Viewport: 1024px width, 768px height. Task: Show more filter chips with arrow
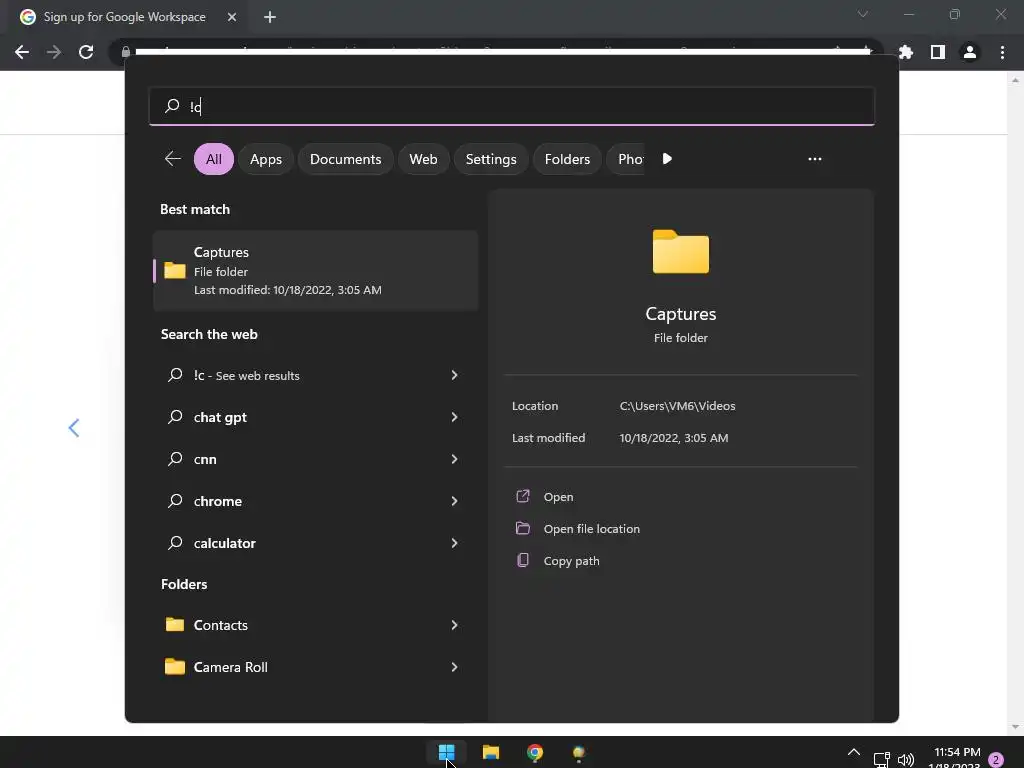click(x=667, y=159)
